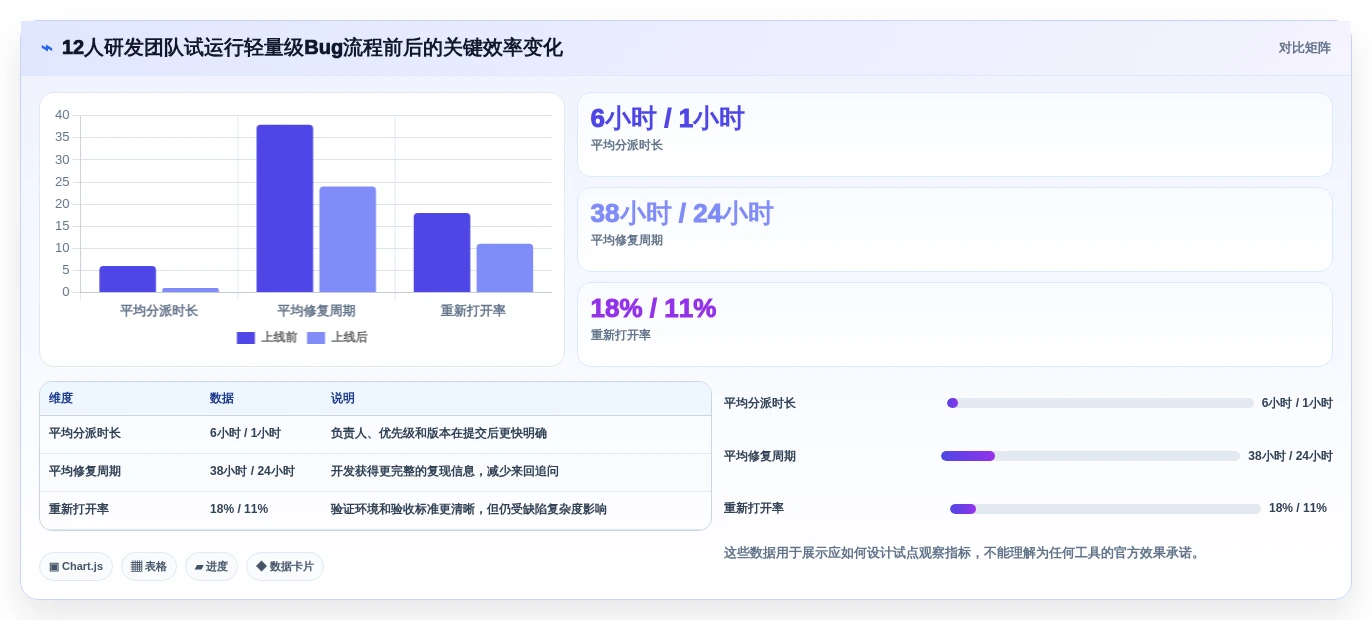Click the disclaimer note starting with 这些数据用于
Viewport: 1372px width, 620px height.
tap(964, 553)
